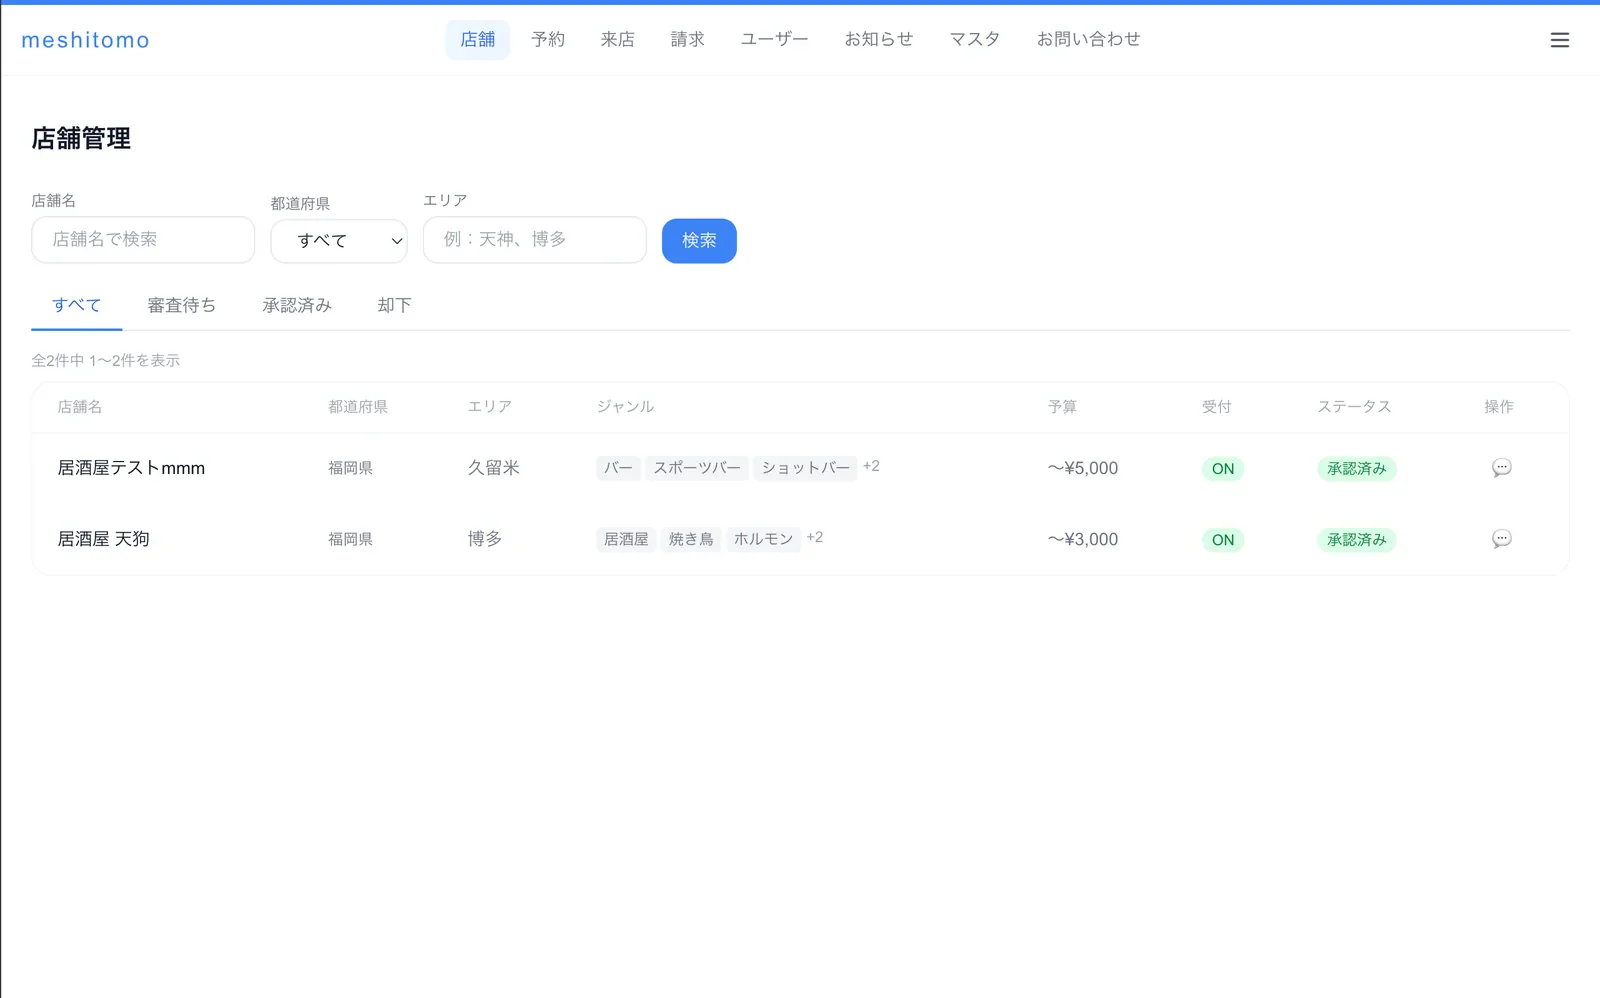Viewport: 1600px width, 998px height.
Task: Focus the 店舗名で検索 input field
Action: point(143,240)
